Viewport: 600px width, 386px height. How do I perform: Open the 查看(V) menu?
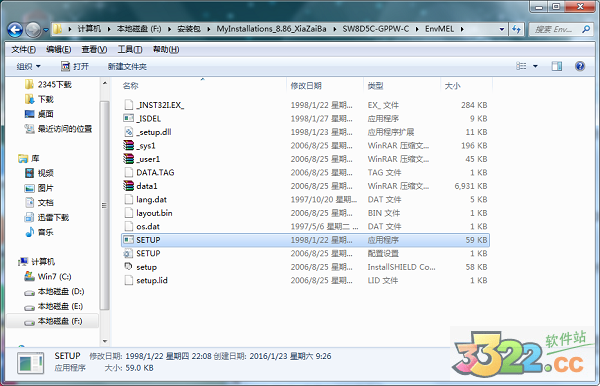[x=94, y=49]
